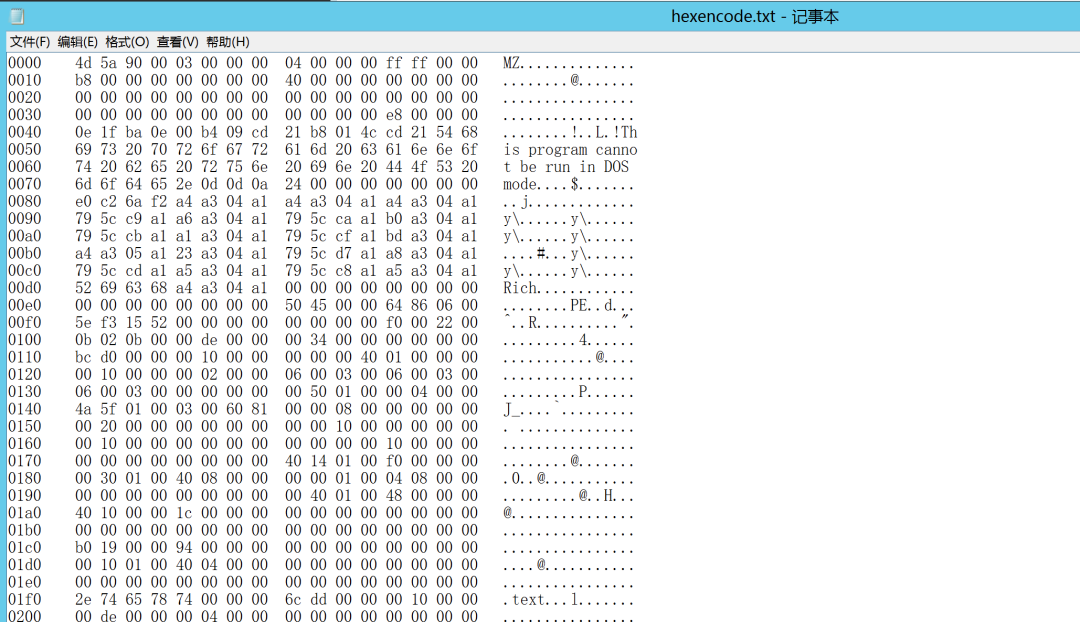Open the 编辑(E) menu
This screenshot has width=1080, height=622.
(78, 42)
